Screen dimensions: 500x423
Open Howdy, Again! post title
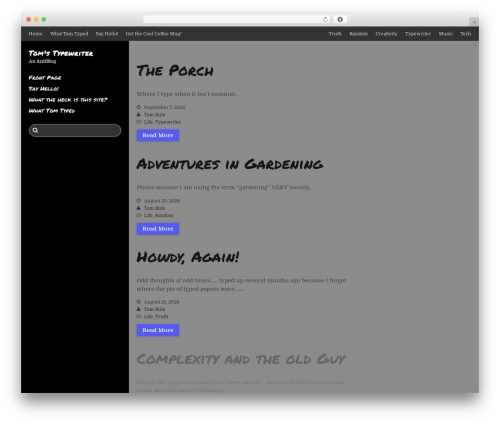(x=188, y=257)
